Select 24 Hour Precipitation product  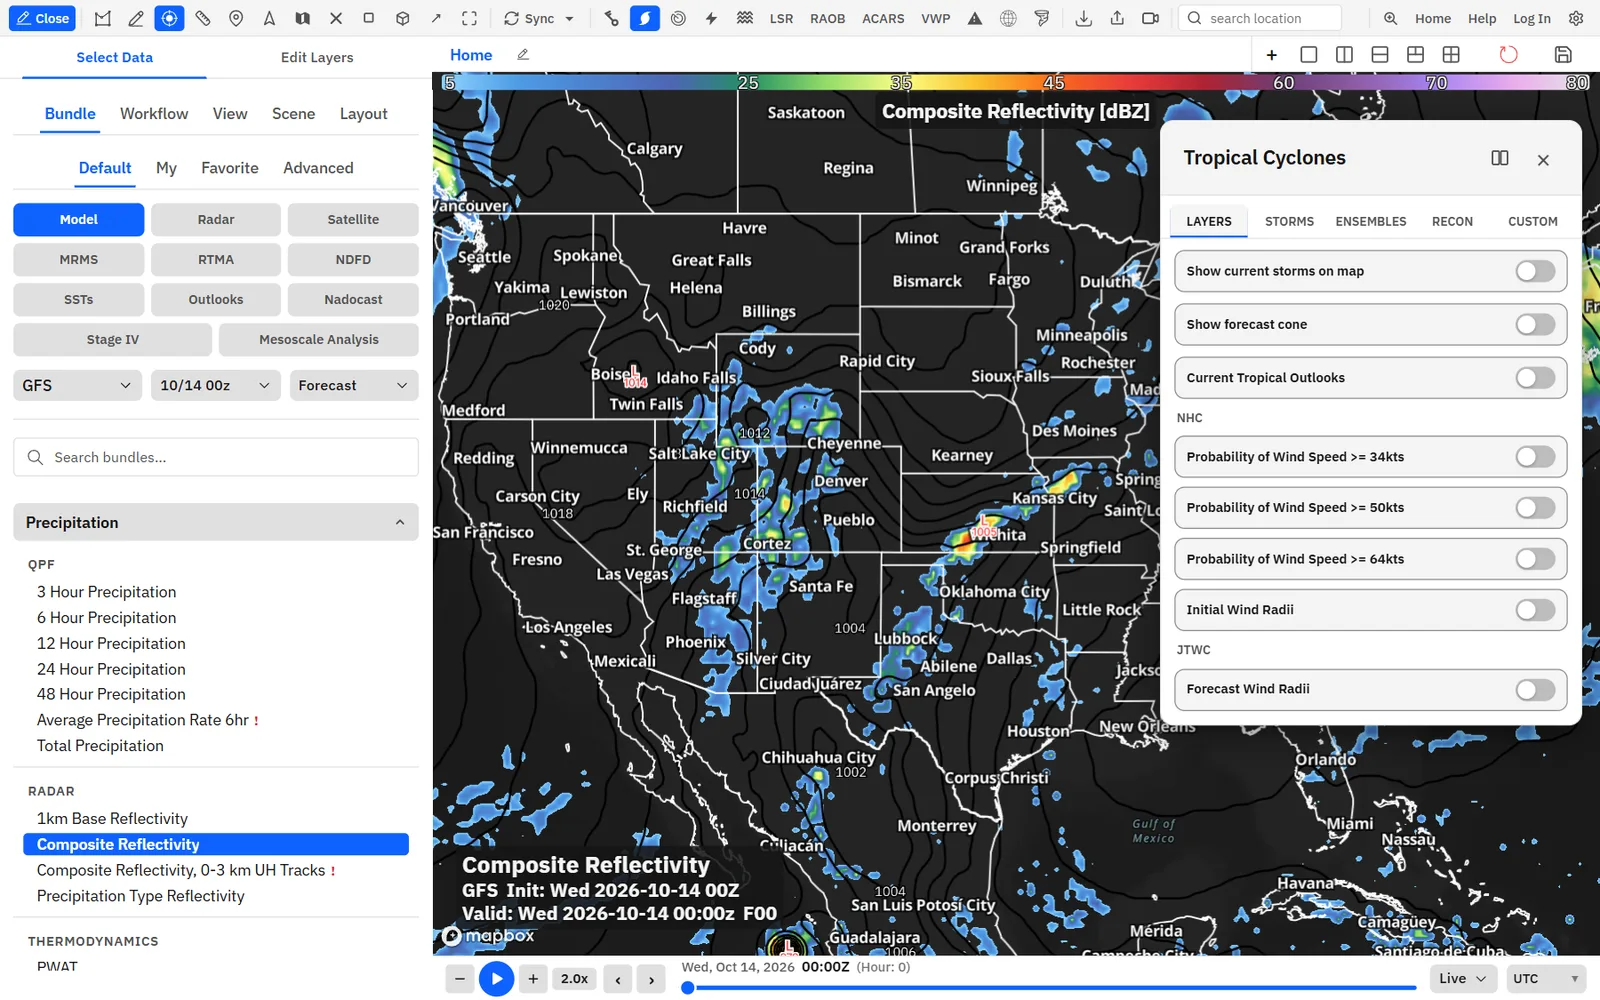tap(111, 669)
